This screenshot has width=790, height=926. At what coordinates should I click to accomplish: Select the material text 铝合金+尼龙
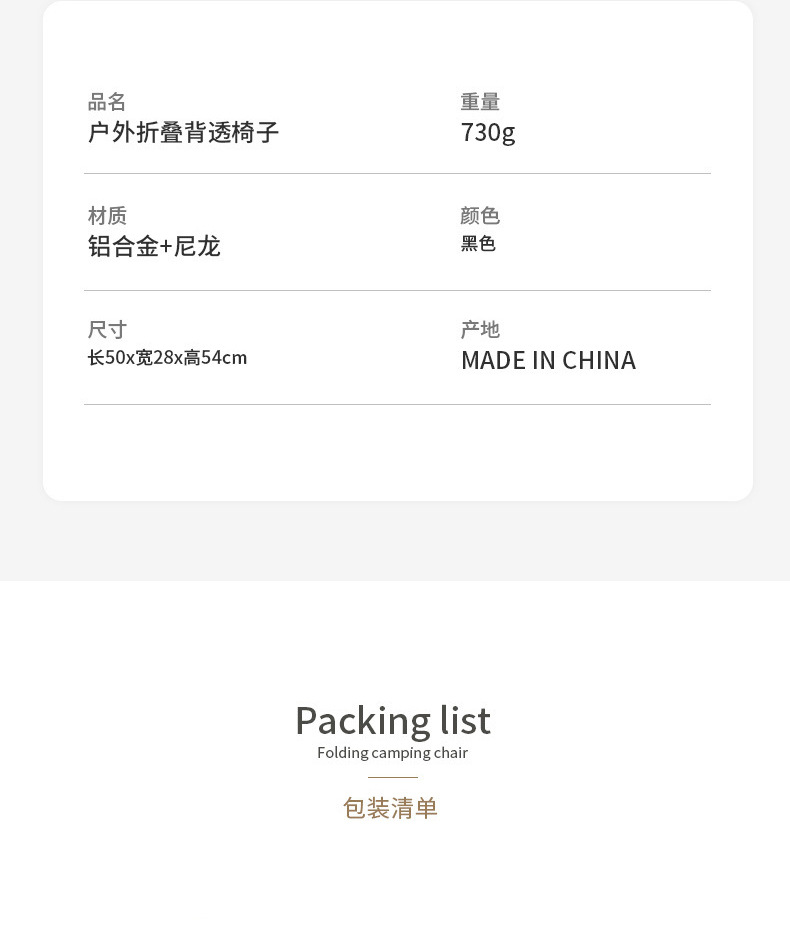(154, 246)
